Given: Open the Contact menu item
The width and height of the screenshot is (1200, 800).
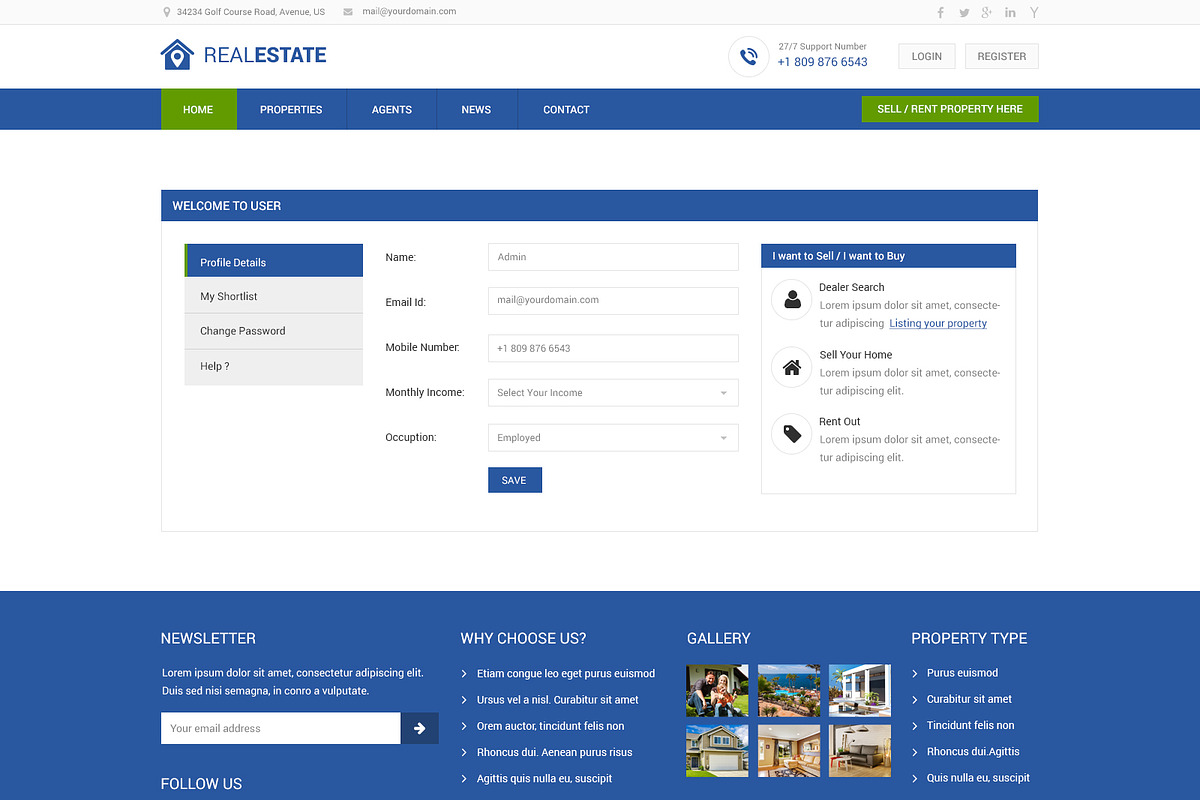Looking at the screenshot, I should (566, 109).
